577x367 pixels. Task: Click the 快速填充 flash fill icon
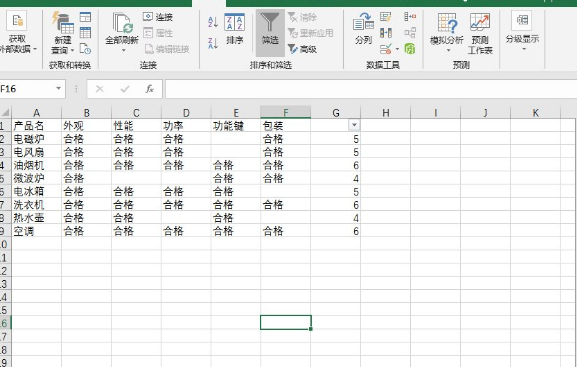pos(386,17)
